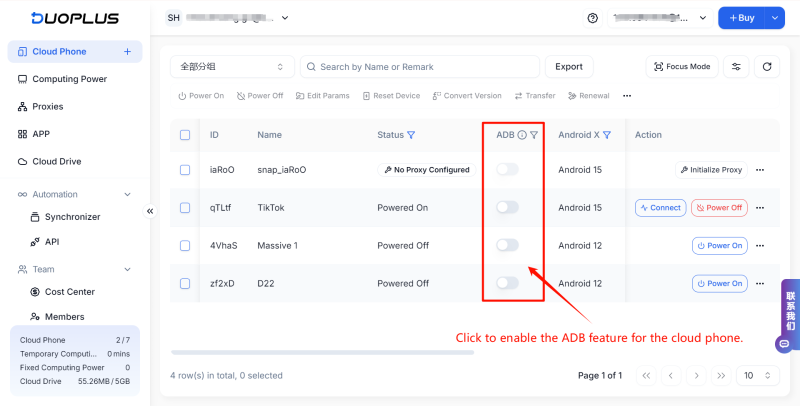This screenshot has width=800, height=406.
Task: Collapse the sidebar with double-arrow icon
Action: tap(150, 211)
